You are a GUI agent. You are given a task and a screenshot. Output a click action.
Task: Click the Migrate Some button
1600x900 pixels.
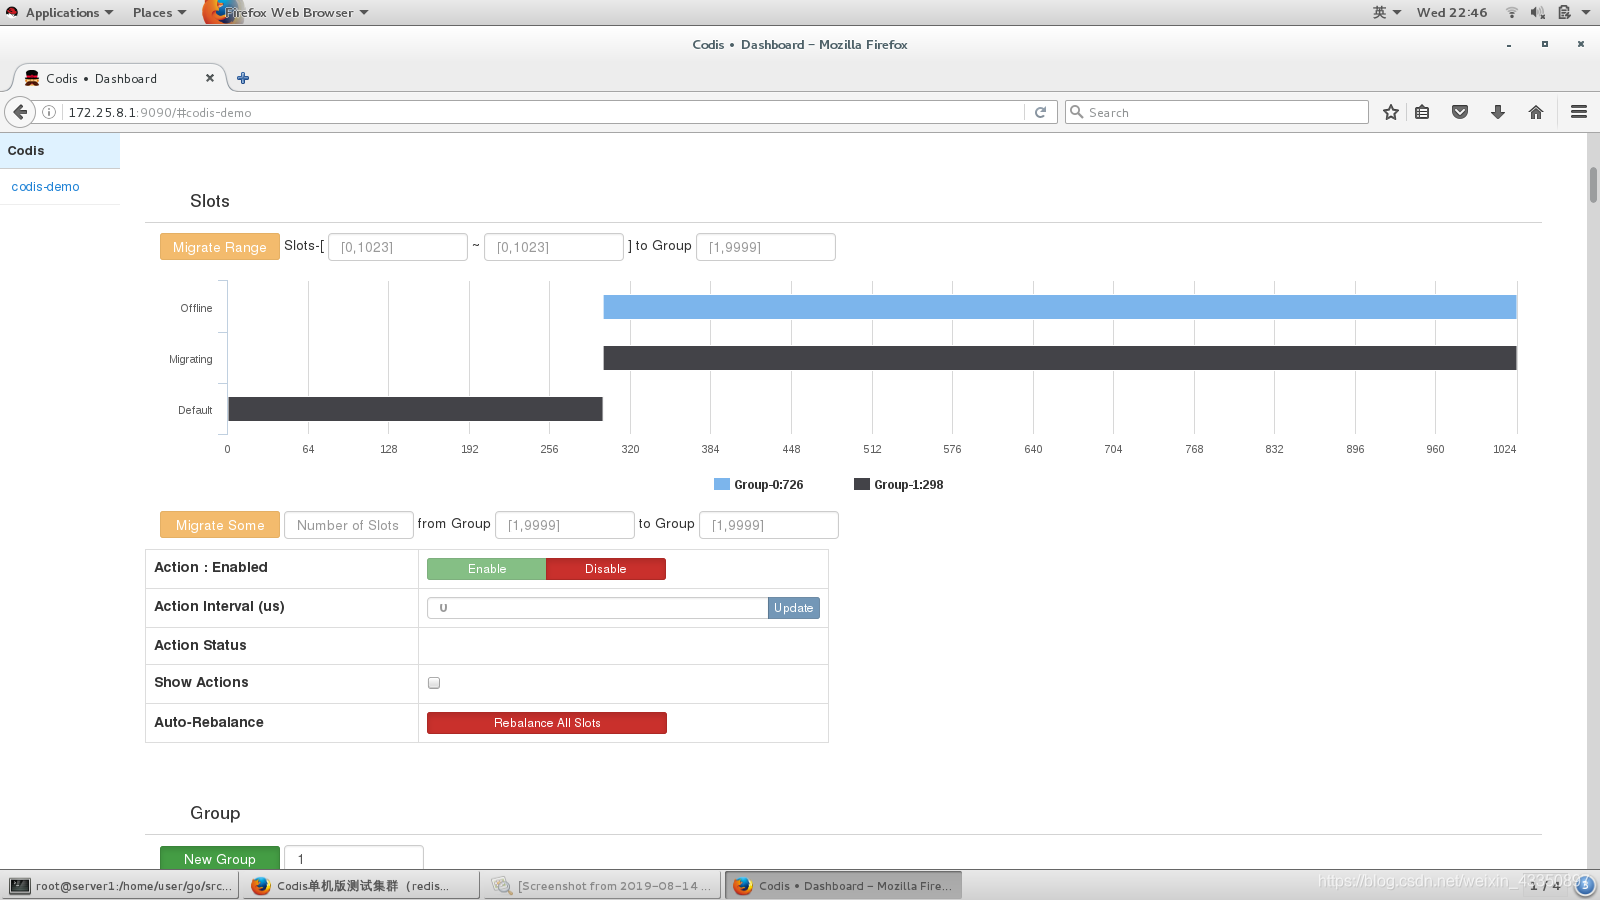pyautogui.click(x=220, y=525)
